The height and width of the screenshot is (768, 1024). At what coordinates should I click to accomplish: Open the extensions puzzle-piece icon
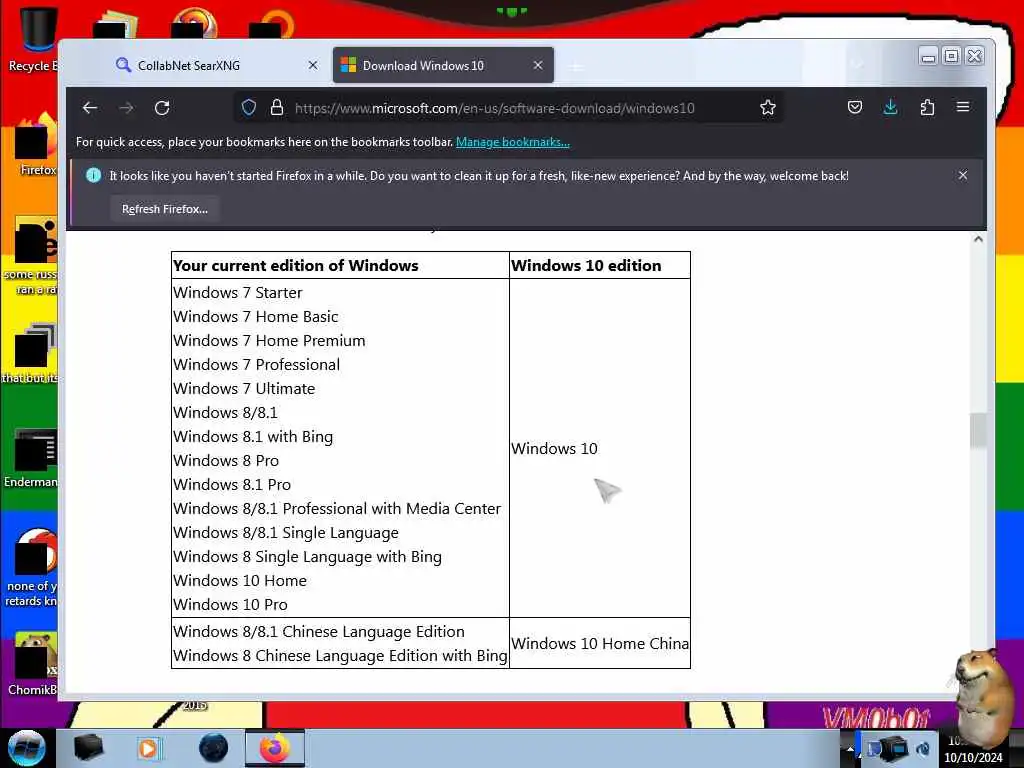point(927,107)
